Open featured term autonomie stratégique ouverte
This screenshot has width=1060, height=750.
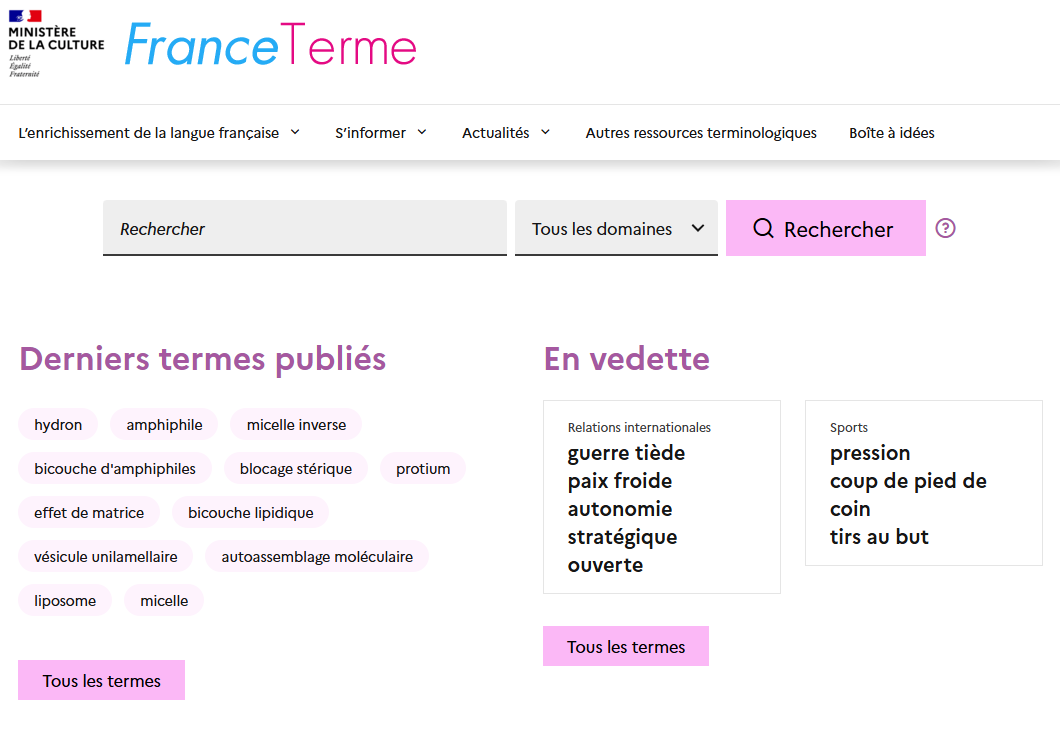(623, 537)
